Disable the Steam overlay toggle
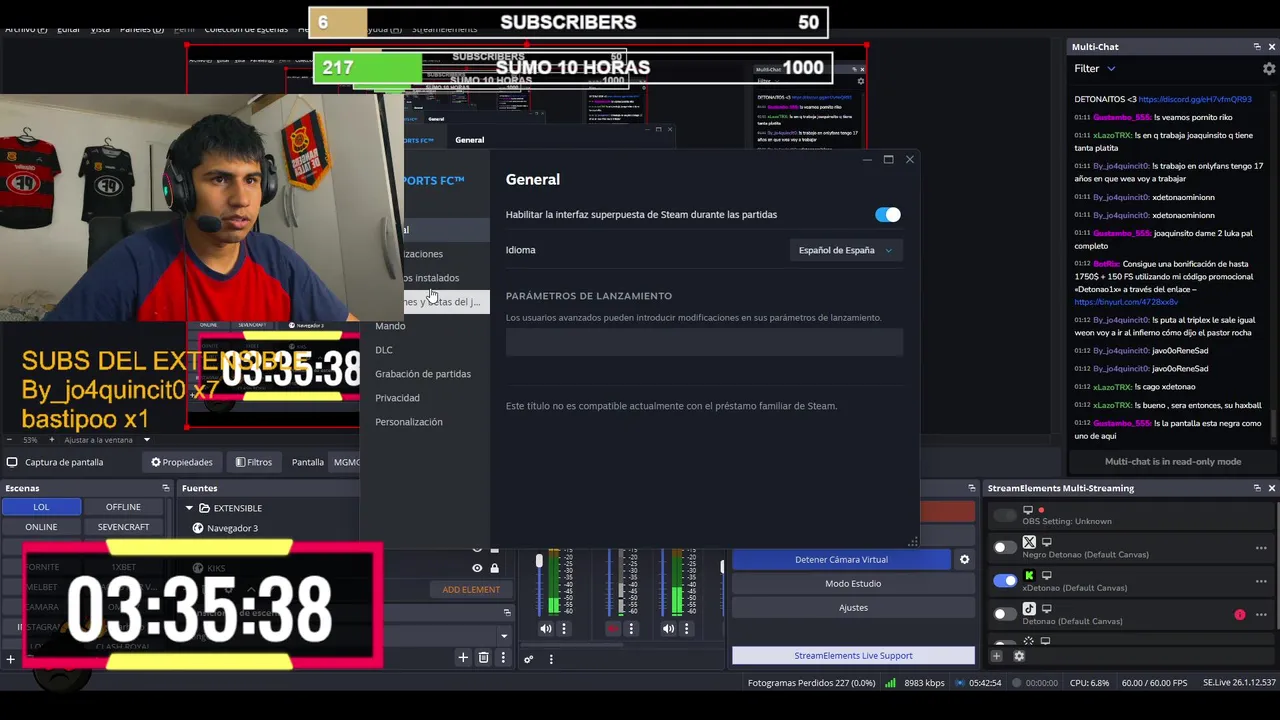Image resolution: width=1280 pixels, height=720 pixels. tap(887, 215)
